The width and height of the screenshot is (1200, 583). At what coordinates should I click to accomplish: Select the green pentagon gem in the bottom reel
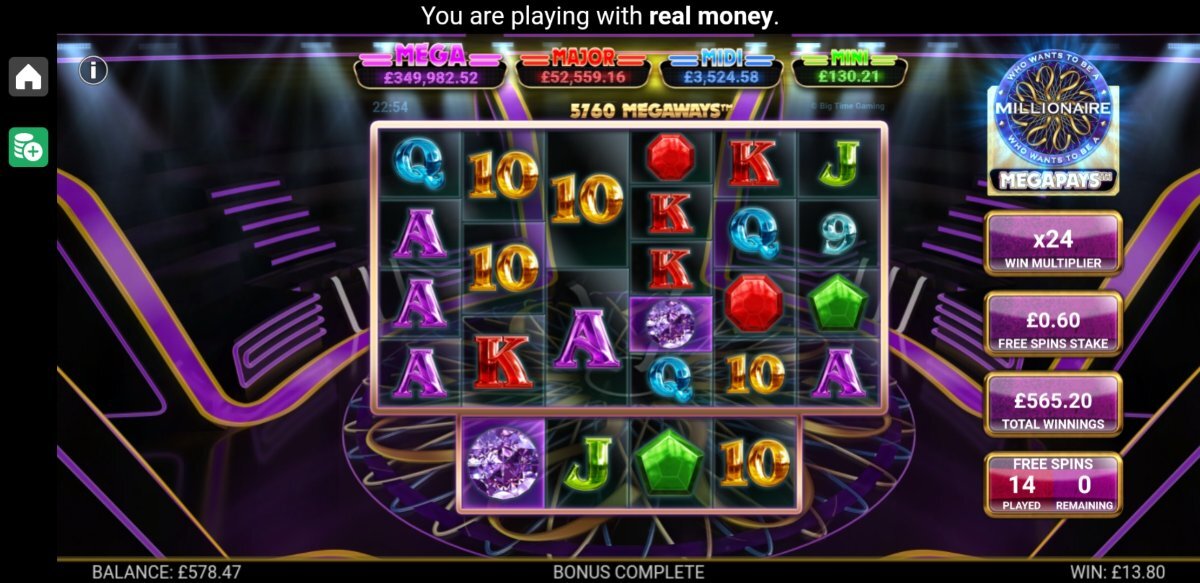pyautogui.click(x=670, y=461)
